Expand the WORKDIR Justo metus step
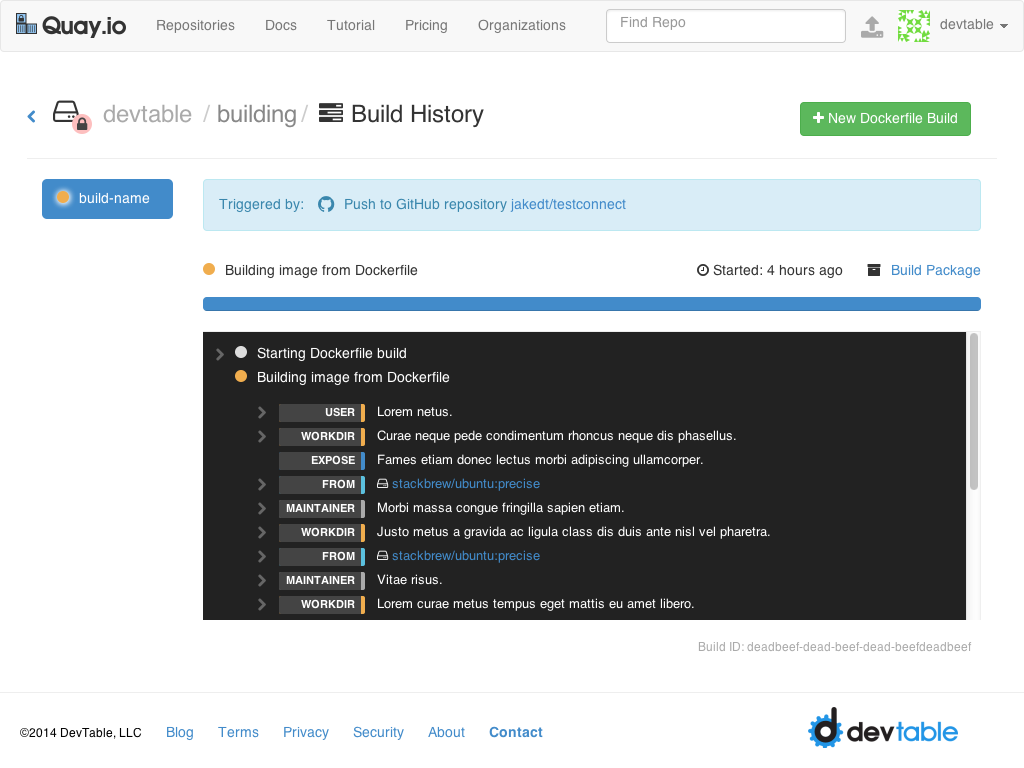Viewport: 1024px width, 768px height. click(x=262, y=532)
